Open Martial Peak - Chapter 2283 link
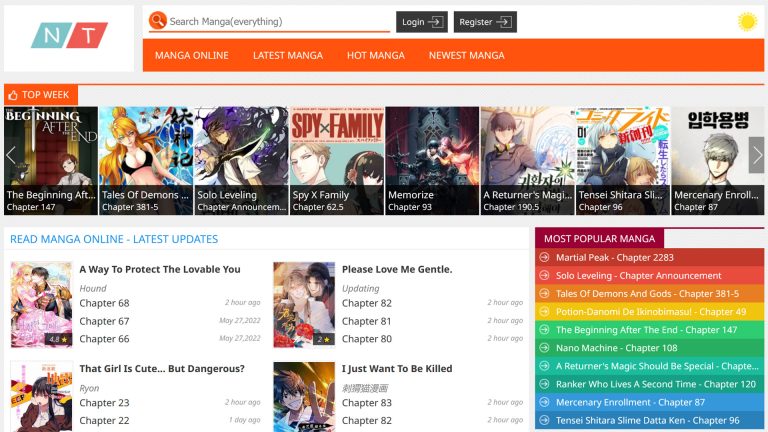The width and height of the screenshot is (768, 432). click(x=615, y=258)
